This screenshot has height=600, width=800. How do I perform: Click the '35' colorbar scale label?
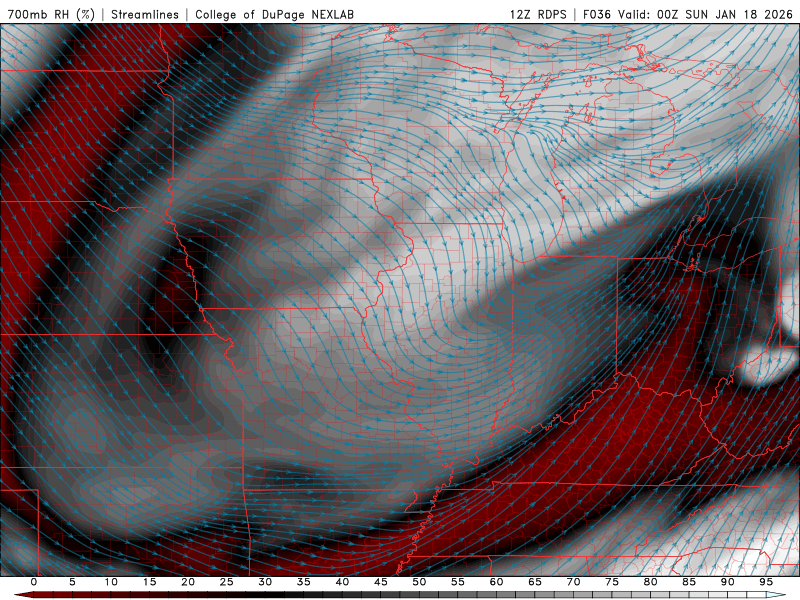tap(304, 582)
